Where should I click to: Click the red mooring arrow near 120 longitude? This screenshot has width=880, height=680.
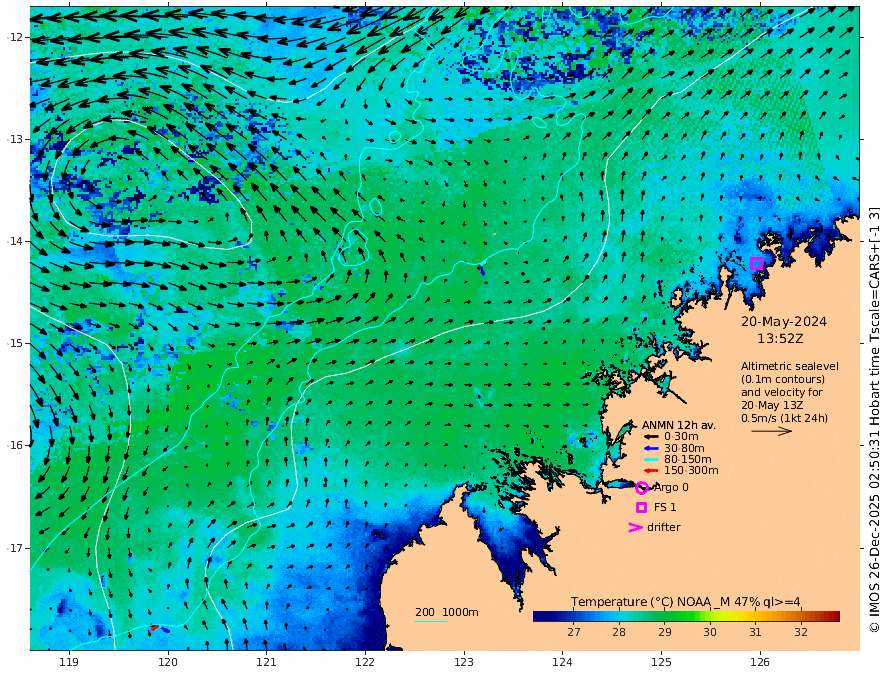coord(154,628)
